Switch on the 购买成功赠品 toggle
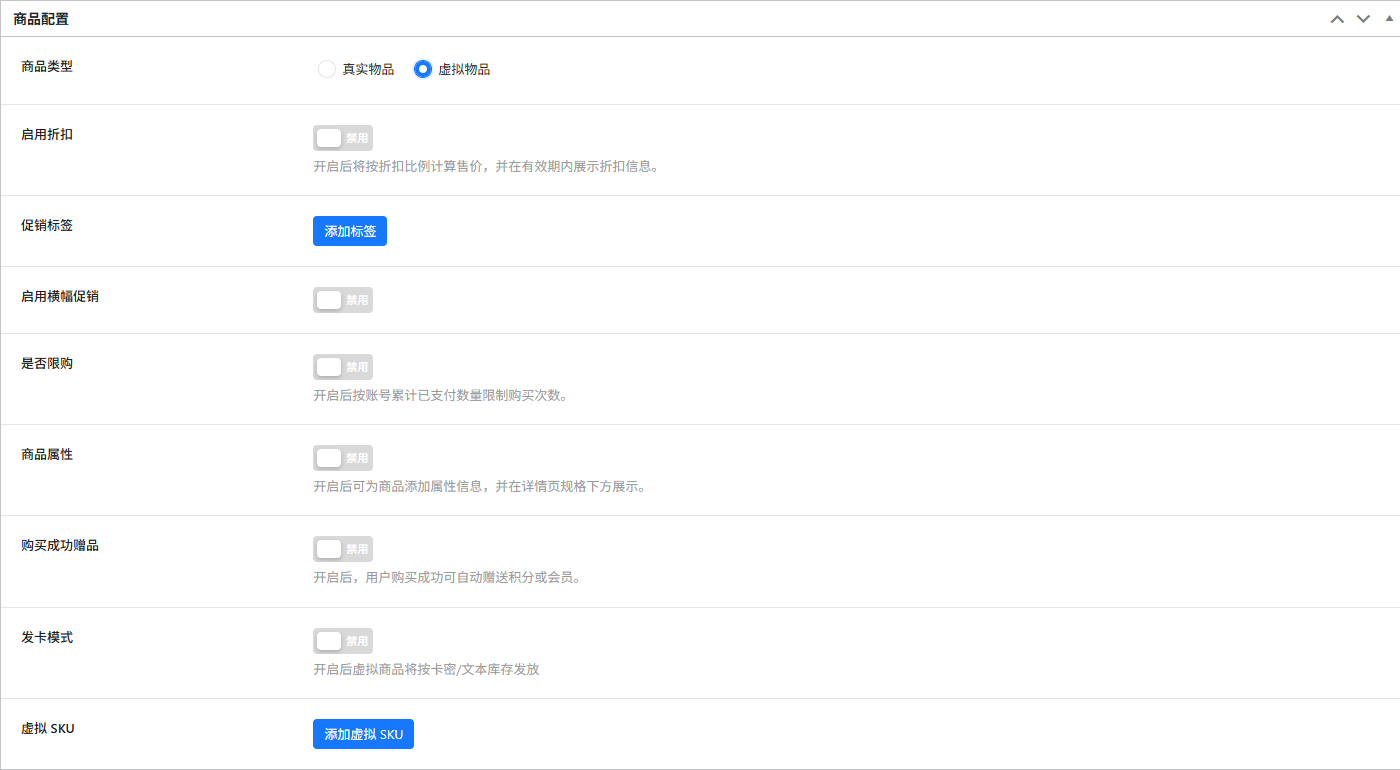 343,549
